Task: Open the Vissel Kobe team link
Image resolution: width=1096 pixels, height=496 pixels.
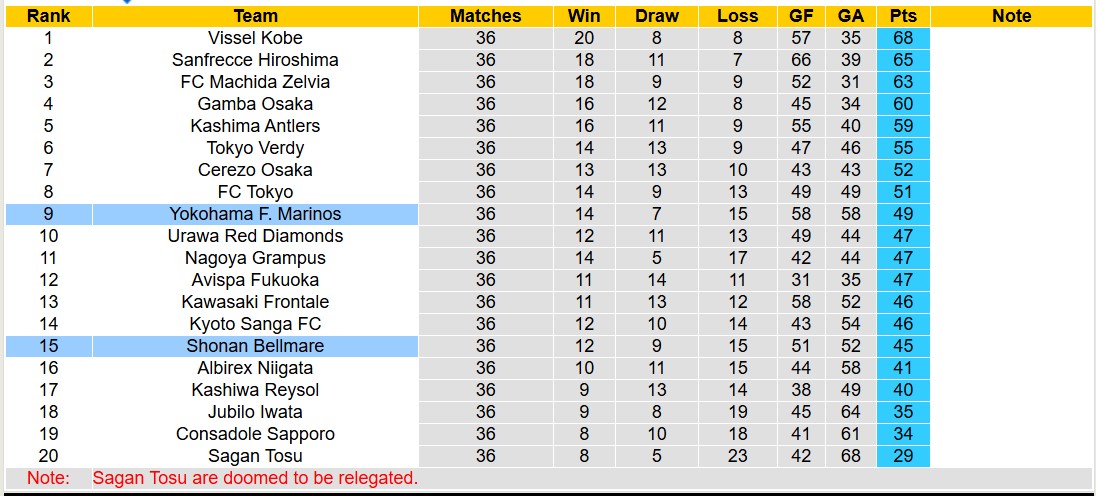Action: pos(255,38)
